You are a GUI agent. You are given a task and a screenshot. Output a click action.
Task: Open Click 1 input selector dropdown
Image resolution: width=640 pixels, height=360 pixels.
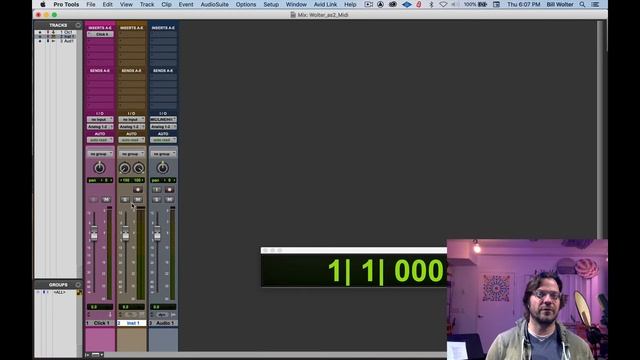[100, 120]
